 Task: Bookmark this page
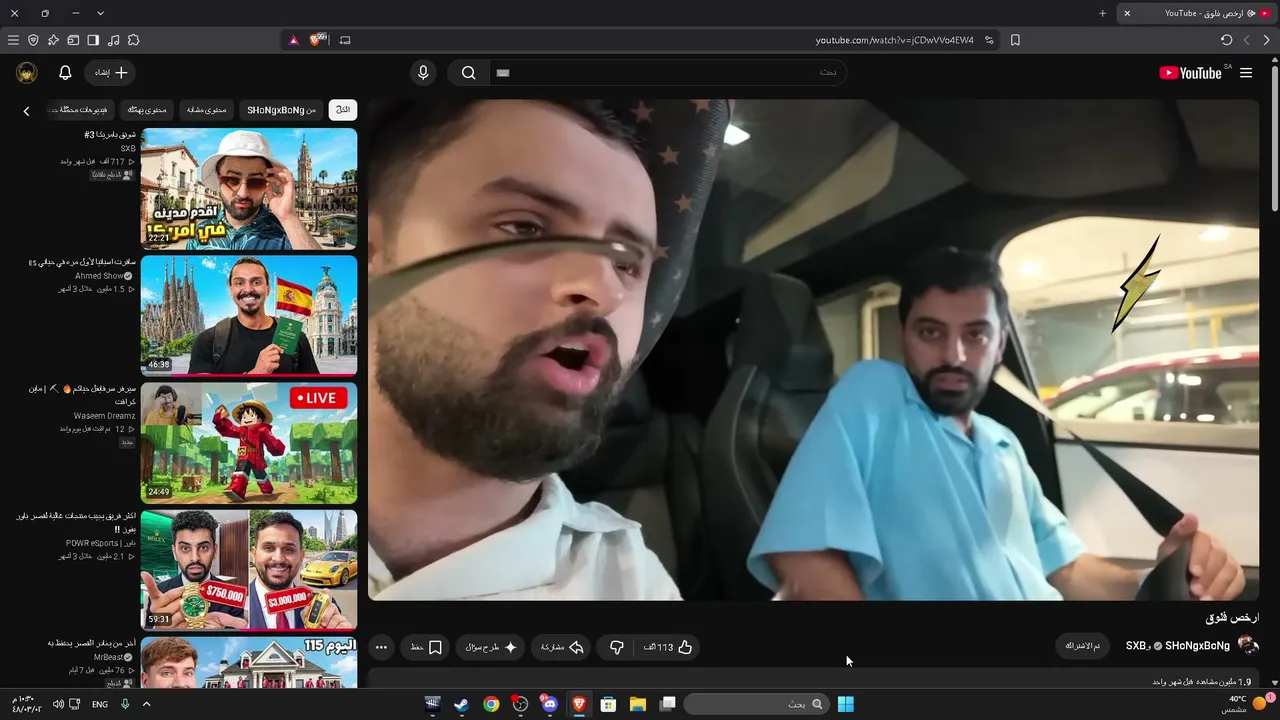tap(1015, 40)
